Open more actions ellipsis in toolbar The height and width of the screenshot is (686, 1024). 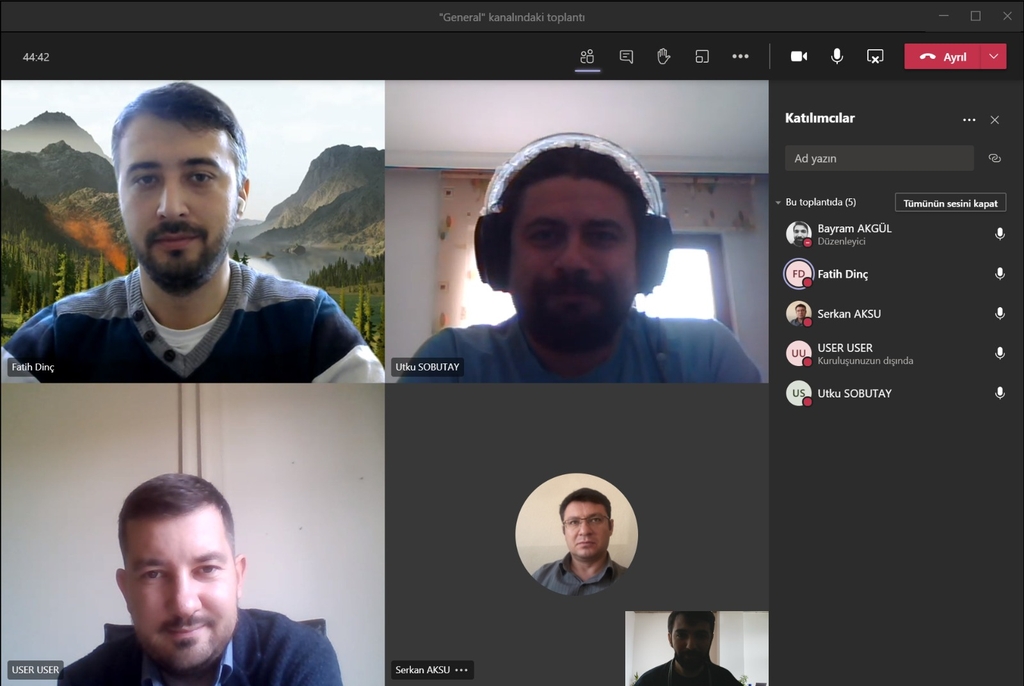740,57
